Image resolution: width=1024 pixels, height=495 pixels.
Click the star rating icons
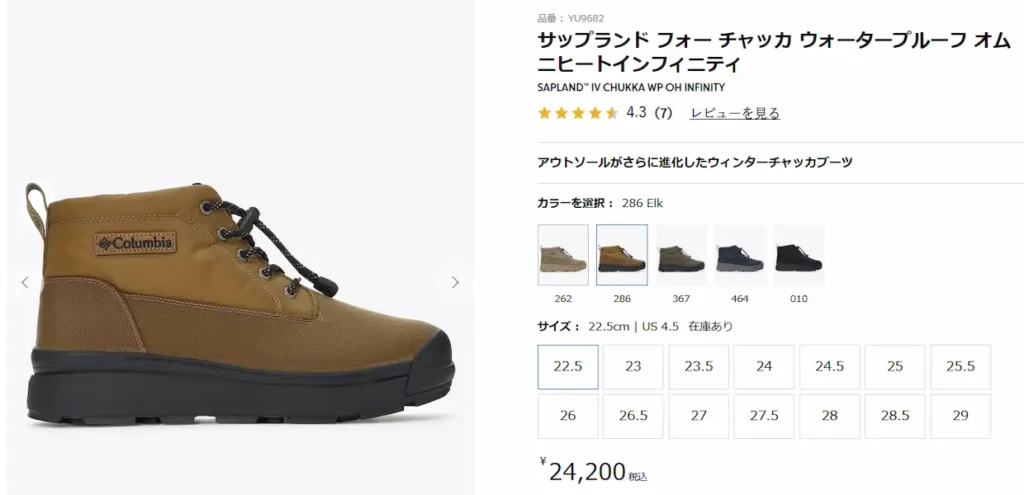pyautogui.click(x=577, y=113)
